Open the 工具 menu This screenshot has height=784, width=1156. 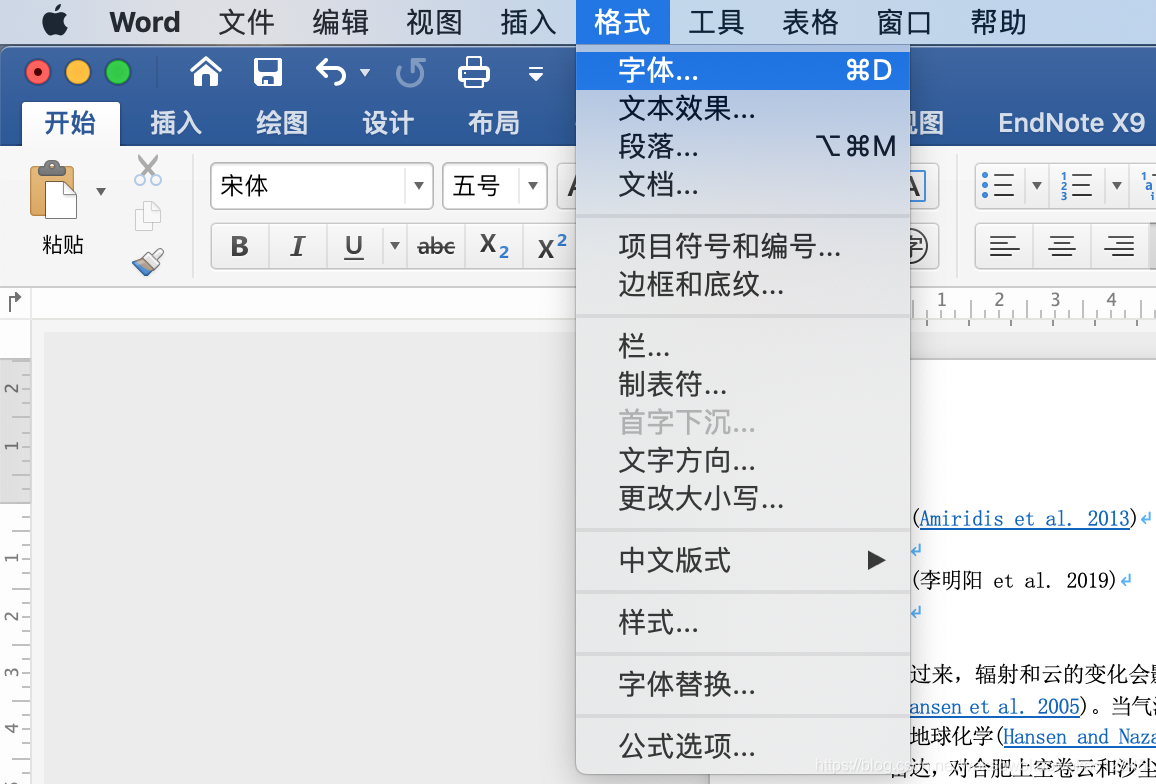click(716, 22)
